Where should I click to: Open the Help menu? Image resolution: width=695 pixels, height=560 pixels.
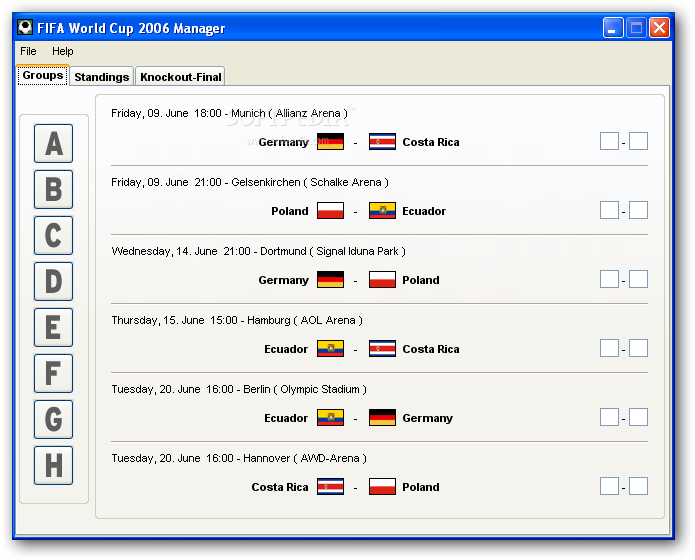(62, 51)
